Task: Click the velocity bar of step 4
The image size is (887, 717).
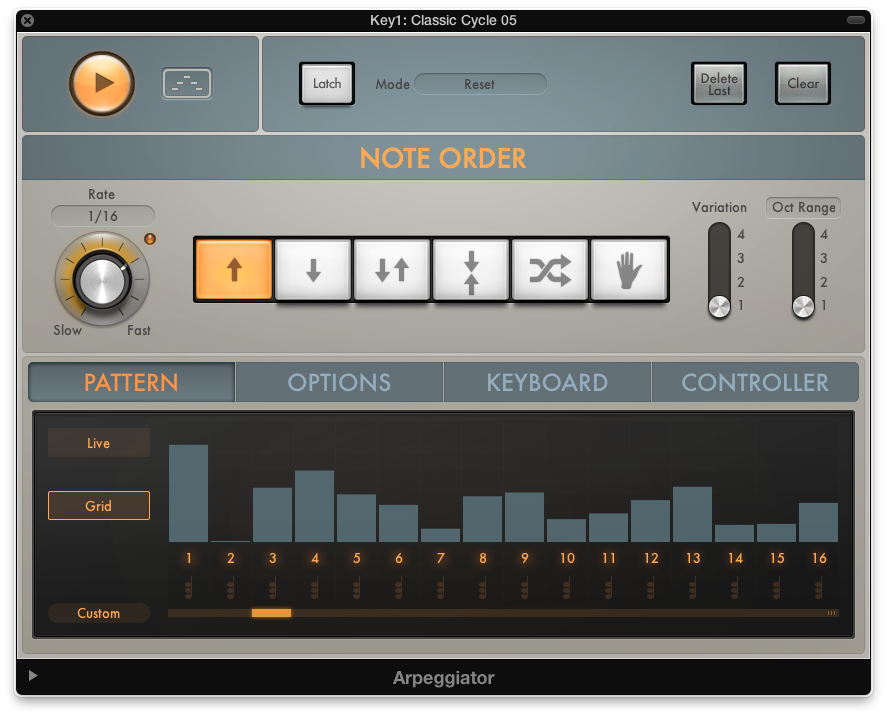Action: coord(315,506)
